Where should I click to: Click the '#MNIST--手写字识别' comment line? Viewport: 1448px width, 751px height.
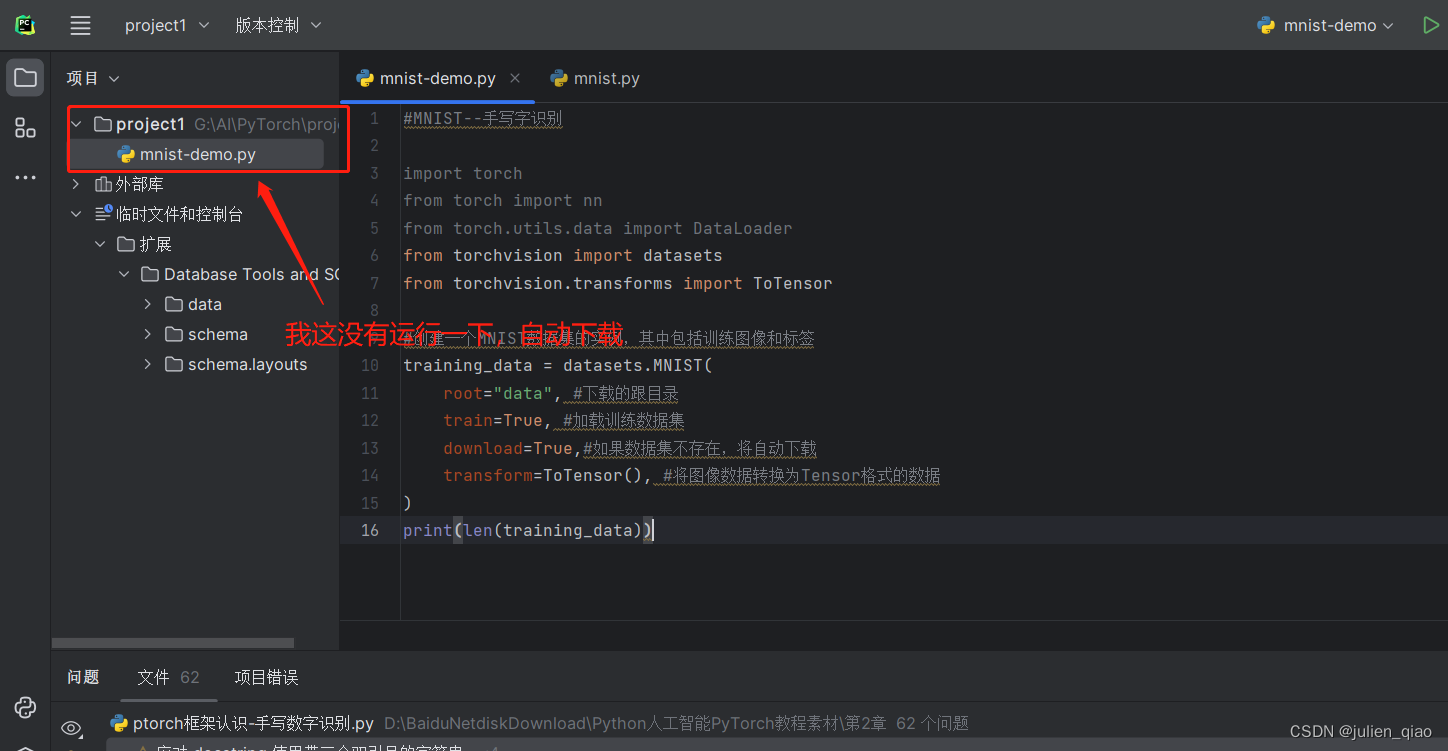[x=482, y=118]
